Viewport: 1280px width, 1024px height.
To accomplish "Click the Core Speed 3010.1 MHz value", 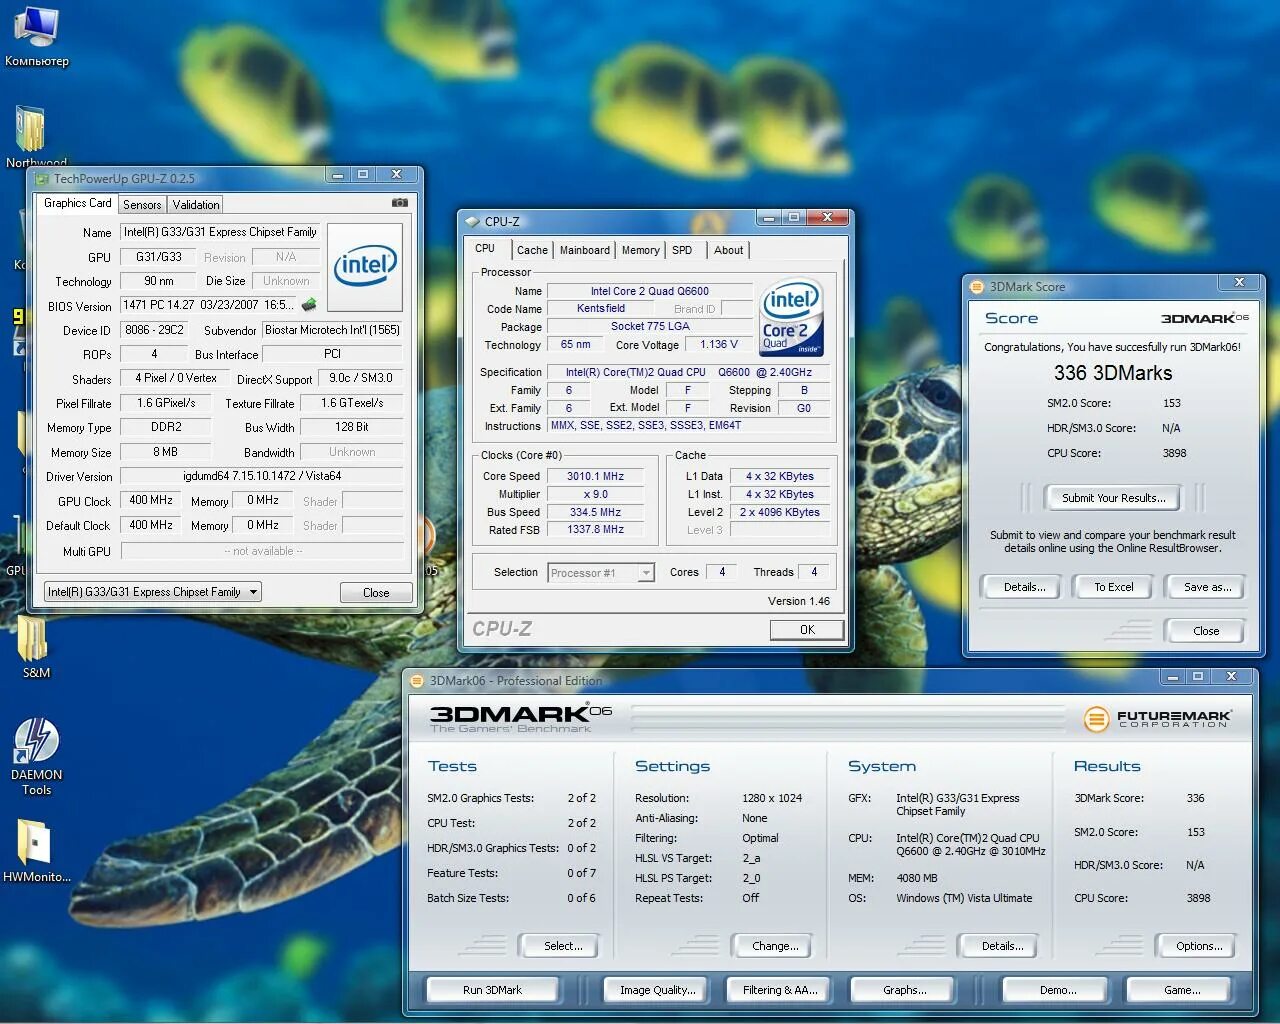I will 595,477.
